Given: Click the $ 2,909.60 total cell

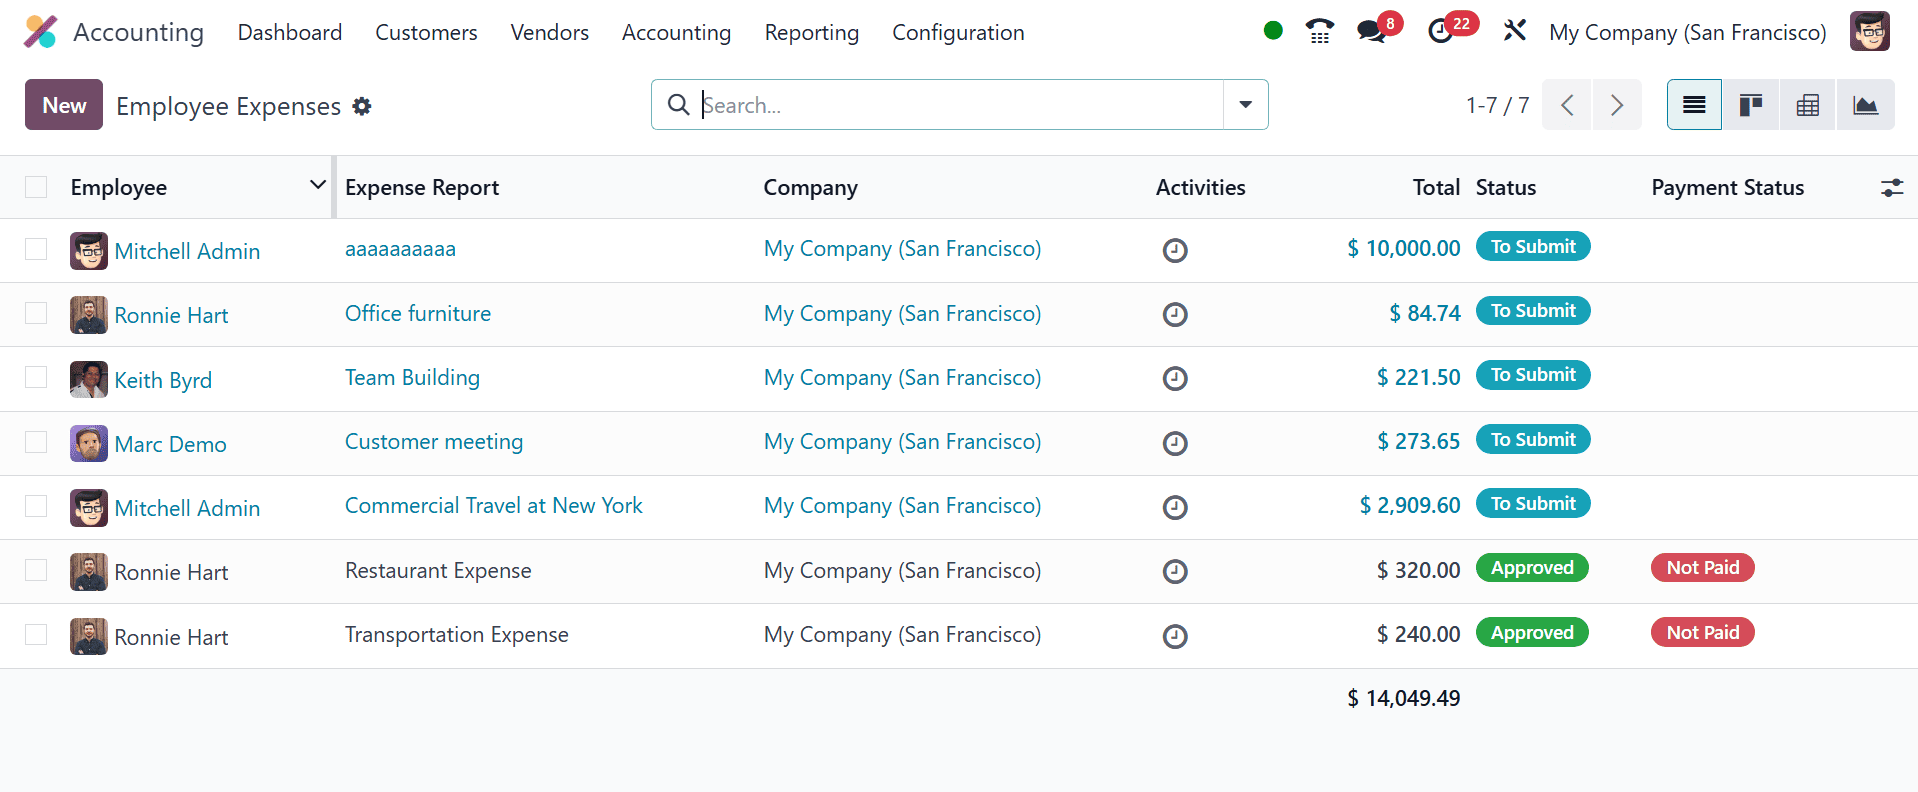Looking at the screenshot, I should [x=1409, y=505].
